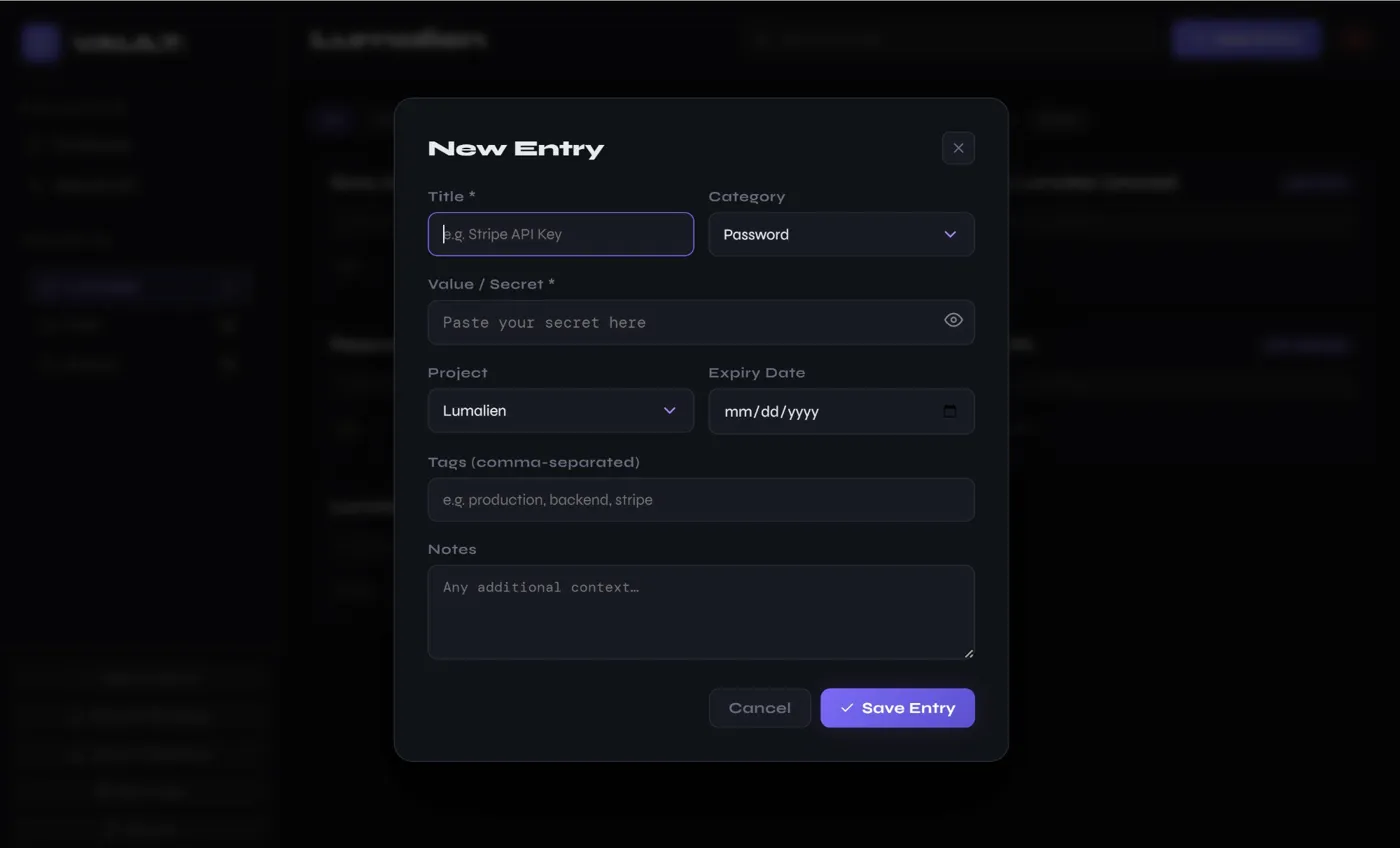Open the calendar picker for Expiry Date
Viewport: 1400px width, 848px height.
[950, 411]
